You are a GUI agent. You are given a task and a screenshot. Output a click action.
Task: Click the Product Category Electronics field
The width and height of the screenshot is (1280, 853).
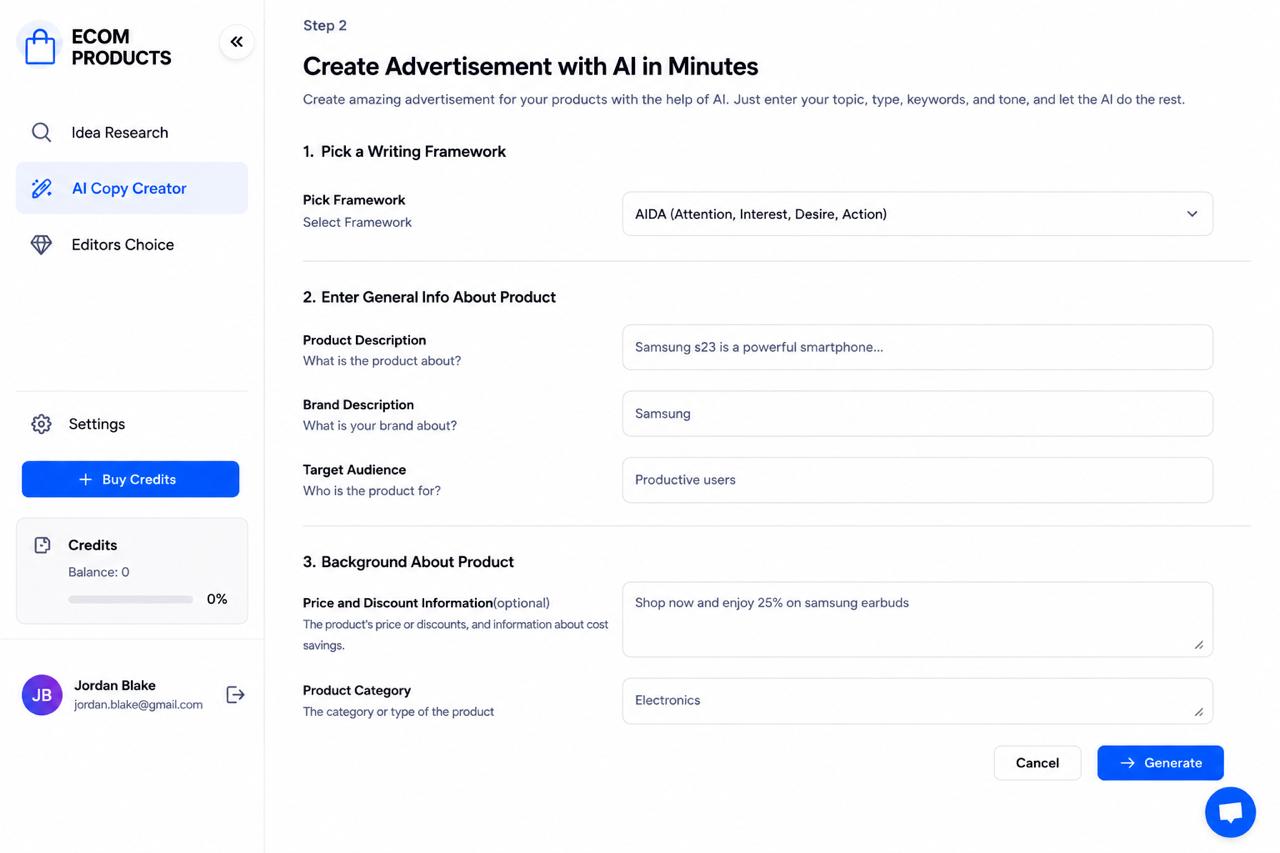(x=917, y=701)
